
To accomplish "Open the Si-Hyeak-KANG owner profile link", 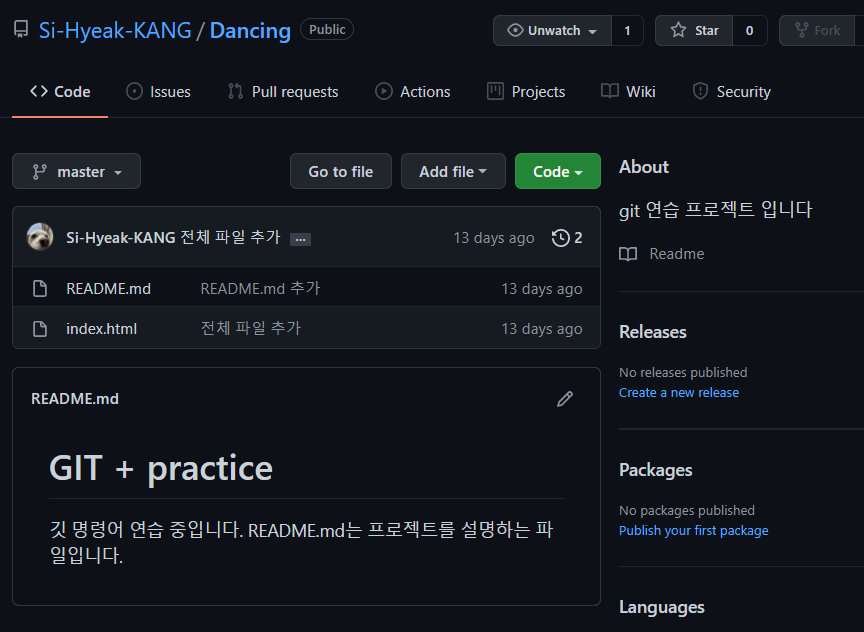I will tap(115, 30).
